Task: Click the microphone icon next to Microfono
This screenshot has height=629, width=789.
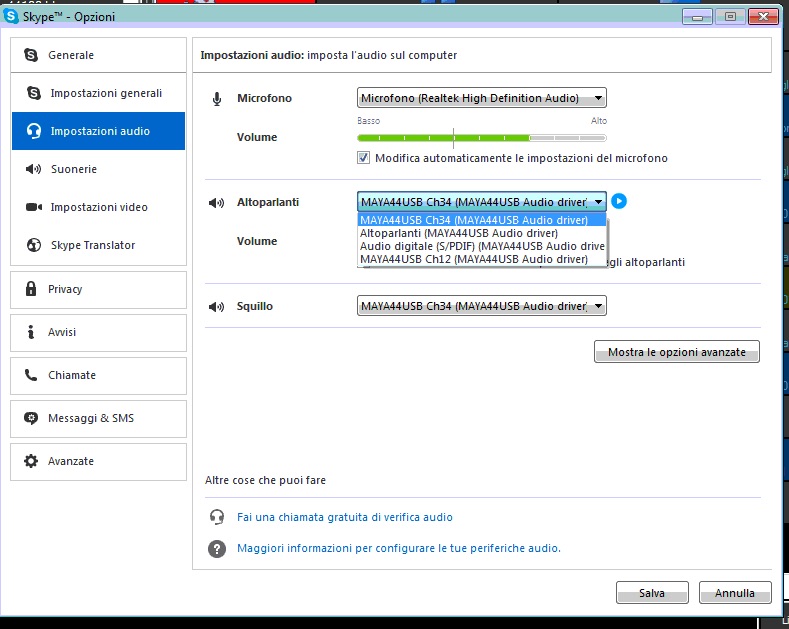Action: coord(217,99)
